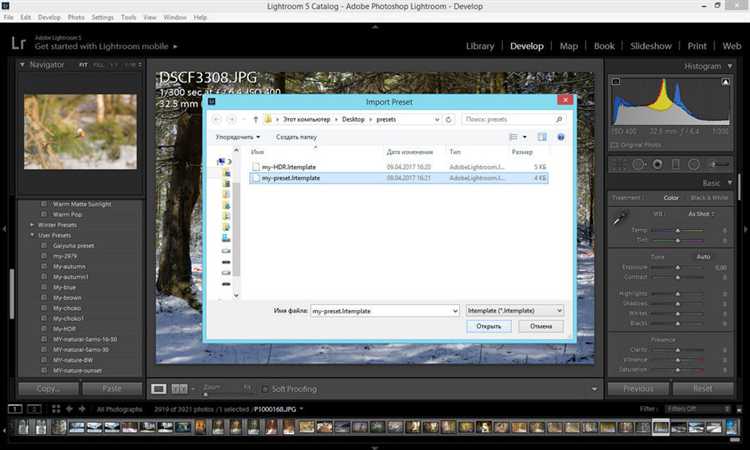The width and height of the screenshot is (750, 450).
Task: Switch to Slideshow module
Action: (x=651, y=46)
